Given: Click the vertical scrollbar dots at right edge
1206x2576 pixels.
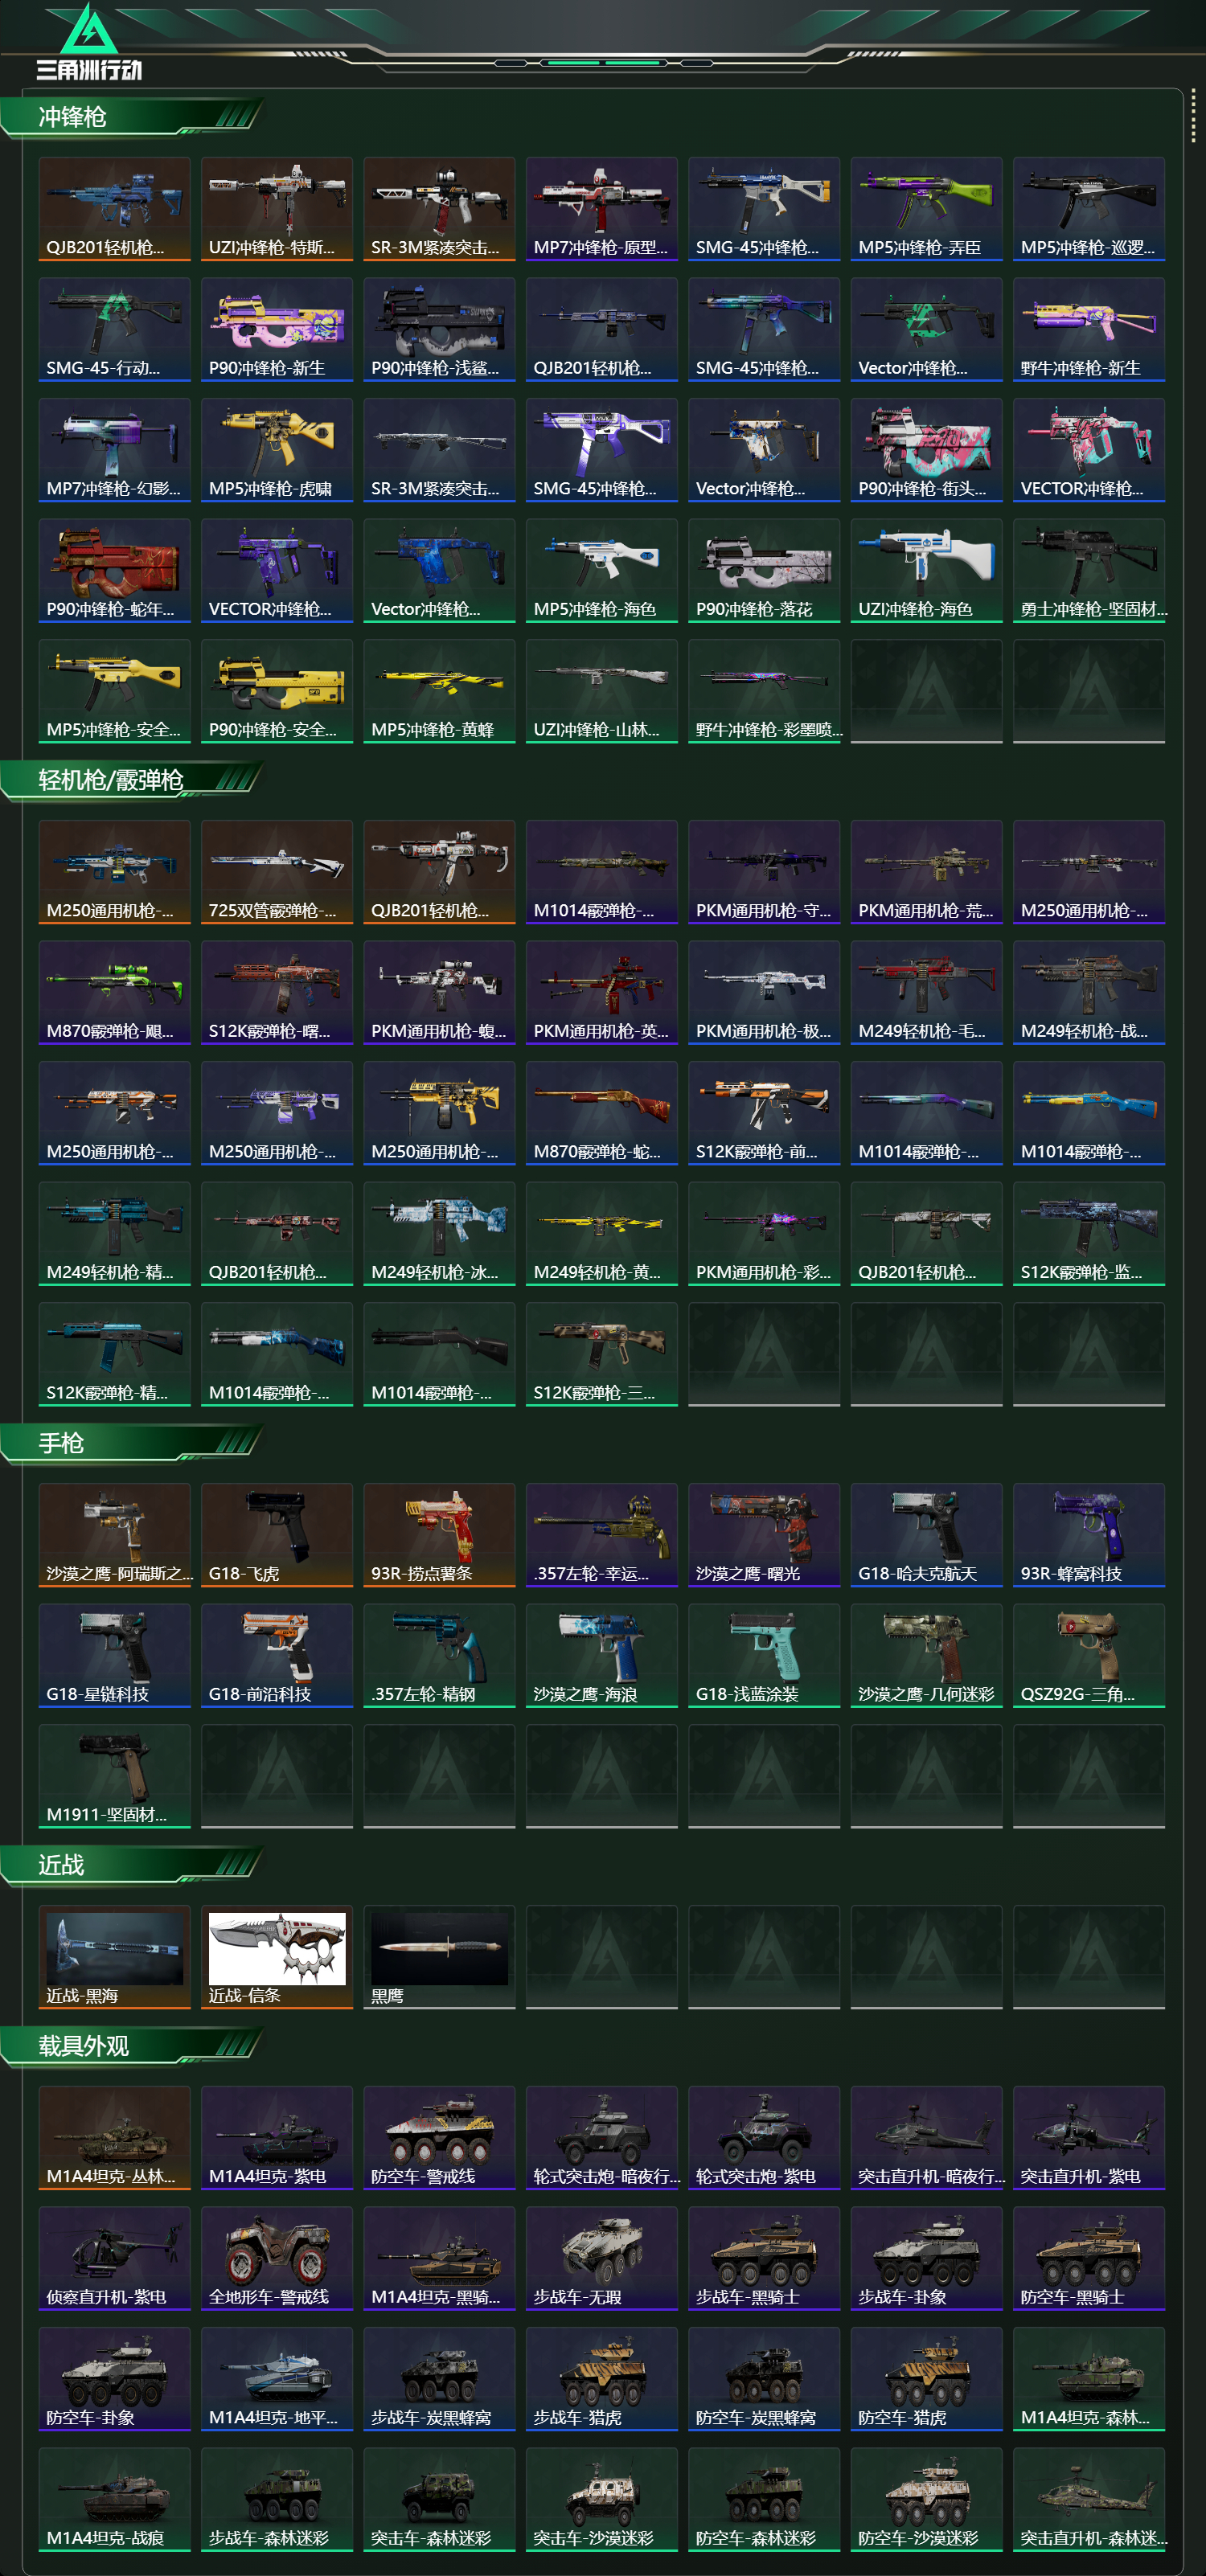Looking at the screenshot, I should [1193, 115].
